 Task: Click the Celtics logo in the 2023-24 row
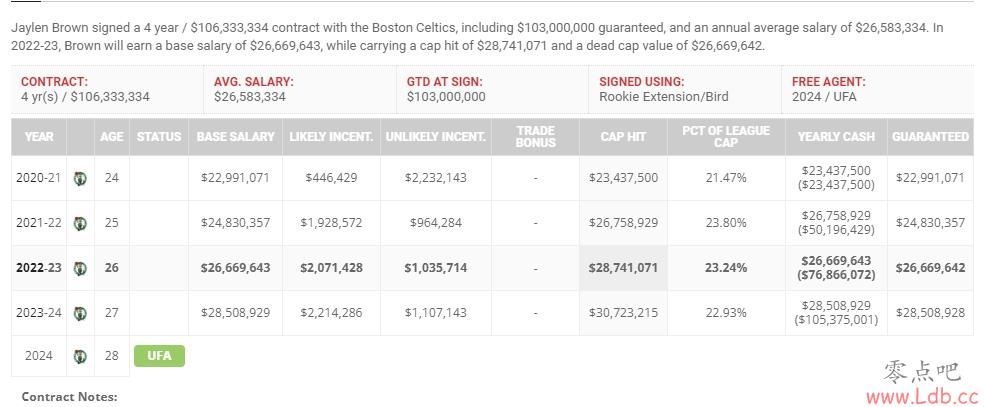point(80,312)
